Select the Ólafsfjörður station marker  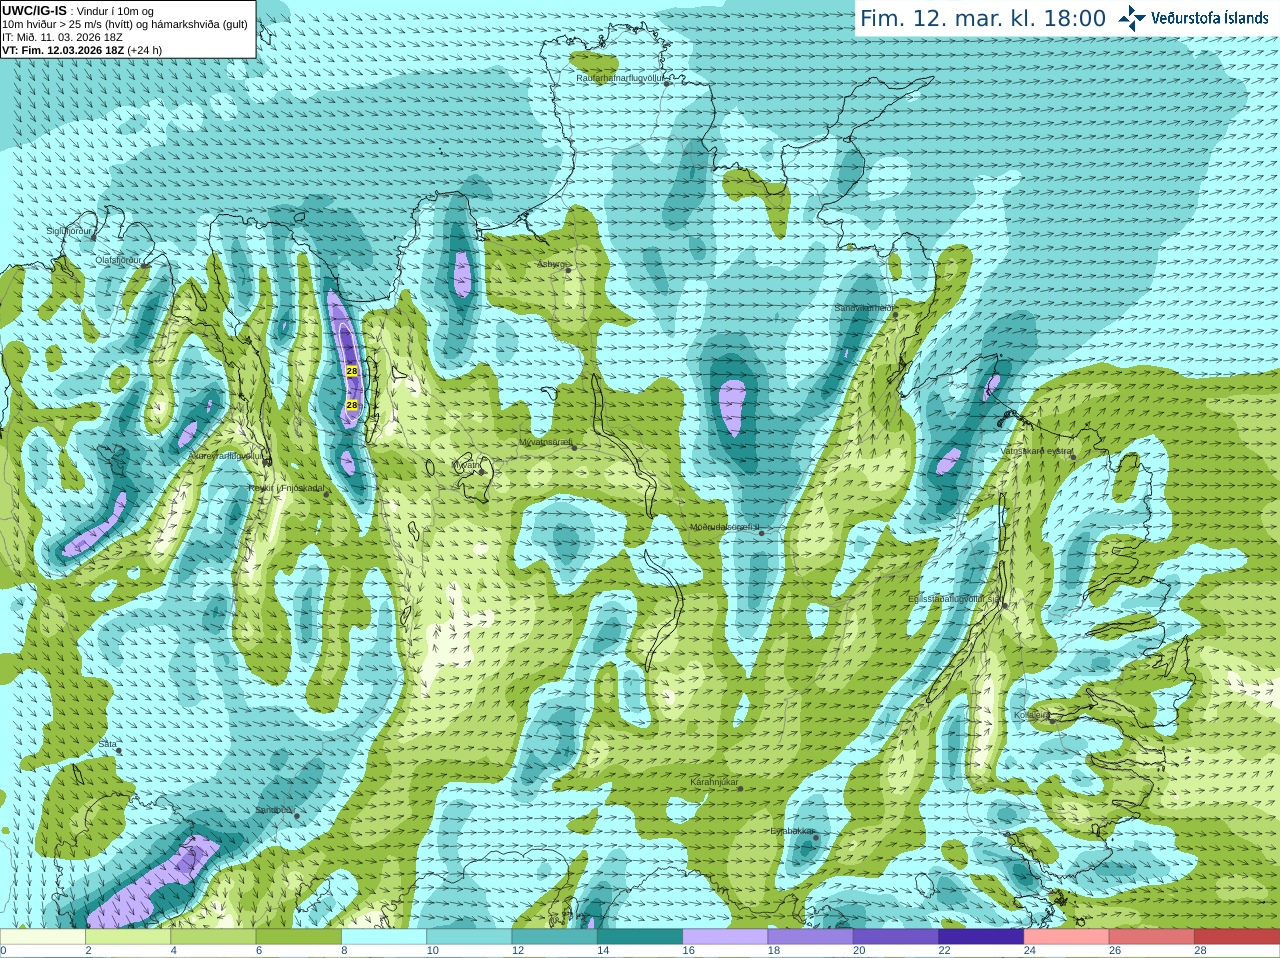click(x=143, y=265)
